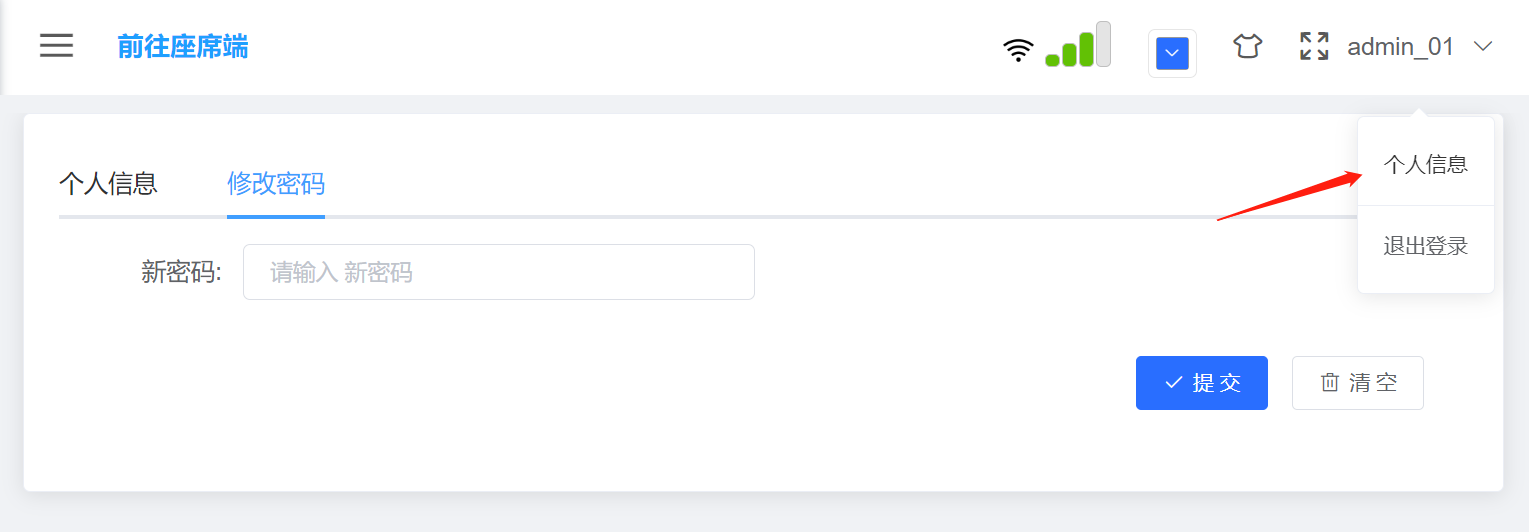Follow the 前往座席端 link
The image size is (1529, 532).
pyautogui.click(x=183, y=46)
